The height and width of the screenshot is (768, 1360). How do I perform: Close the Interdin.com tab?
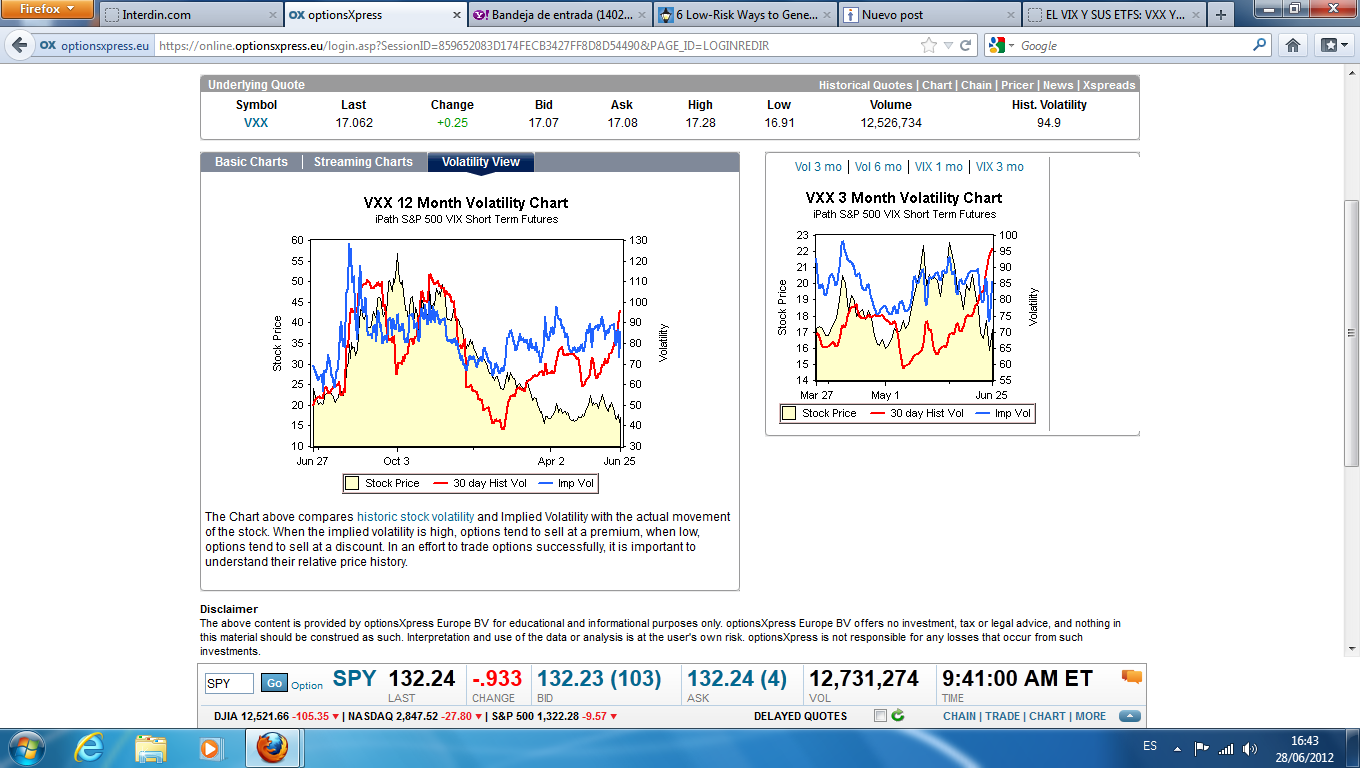pyautogui.click(x=272, y=15)
